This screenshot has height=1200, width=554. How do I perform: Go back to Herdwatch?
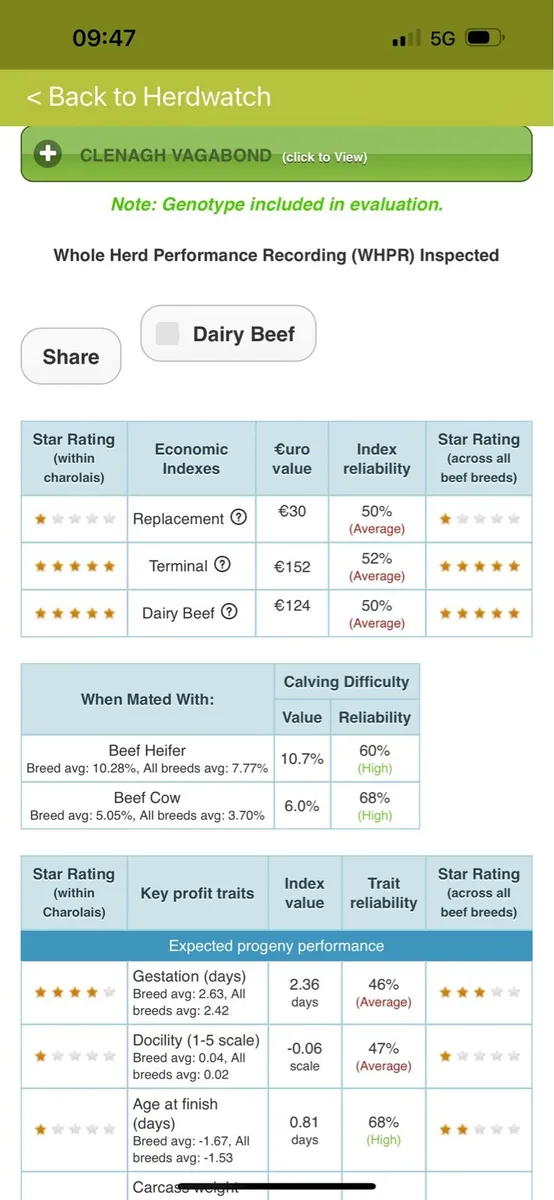pos(148,97)
